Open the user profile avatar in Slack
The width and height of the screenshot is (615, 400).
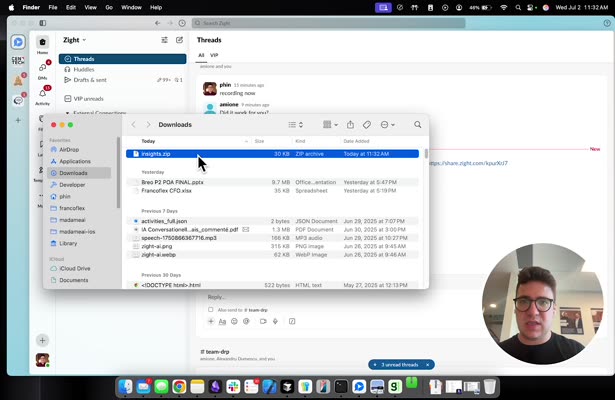tap(42, 360)
